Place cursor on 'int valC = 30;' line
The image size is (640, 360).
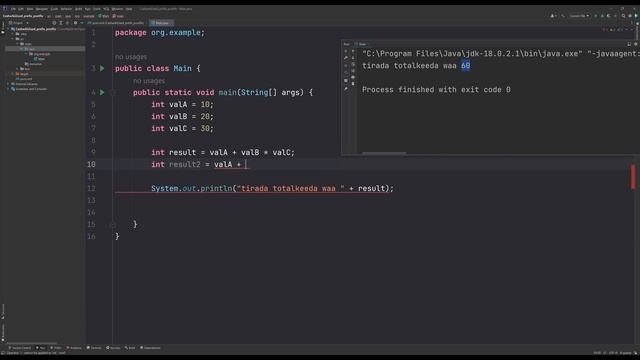click(x=182, y=129)
